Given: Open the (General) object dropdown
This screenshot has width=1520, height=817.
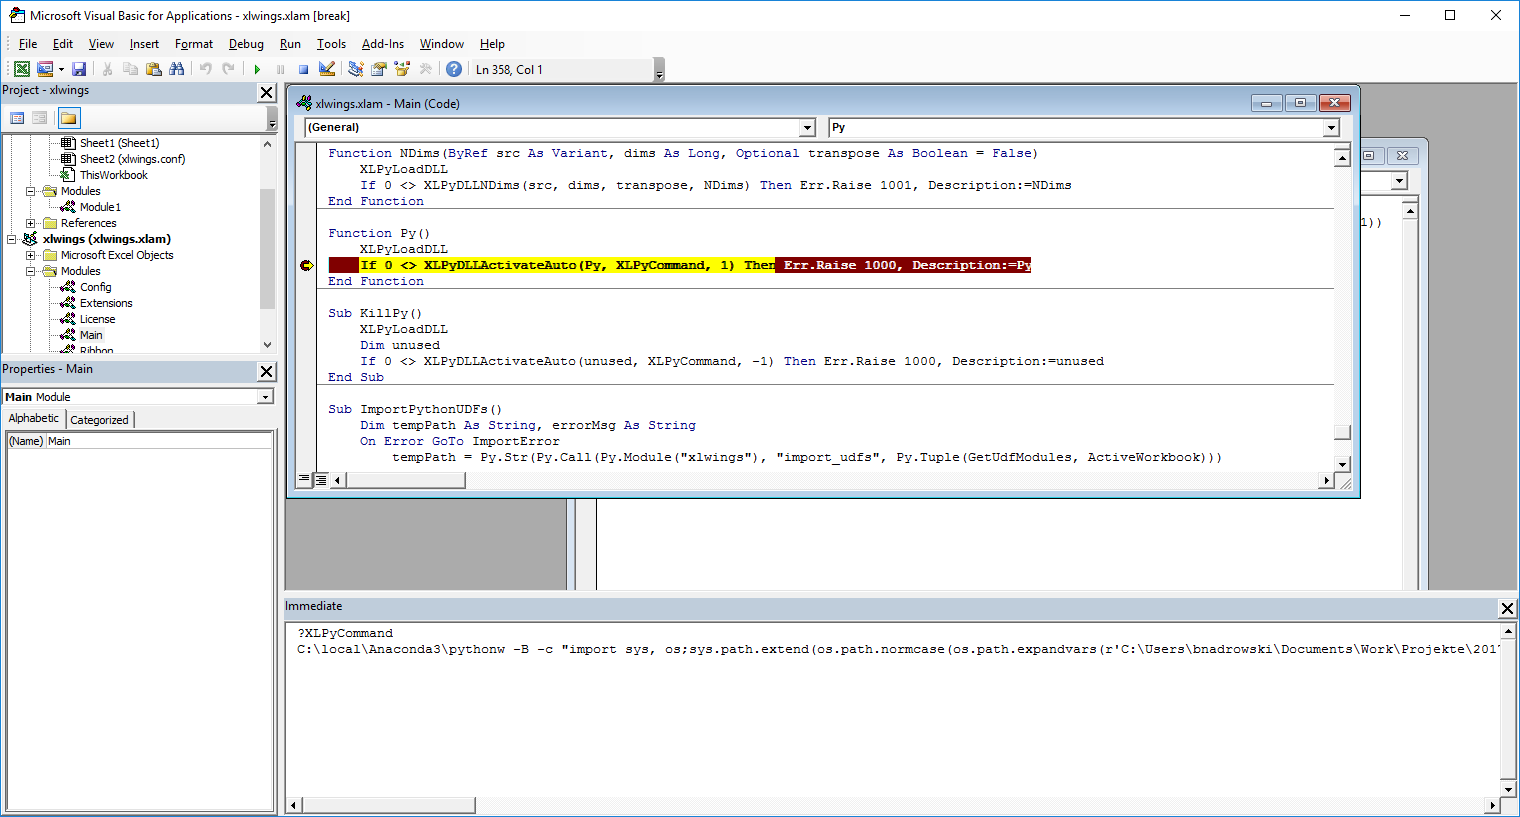Looking at the screenshot, I should tap(808, 127).
